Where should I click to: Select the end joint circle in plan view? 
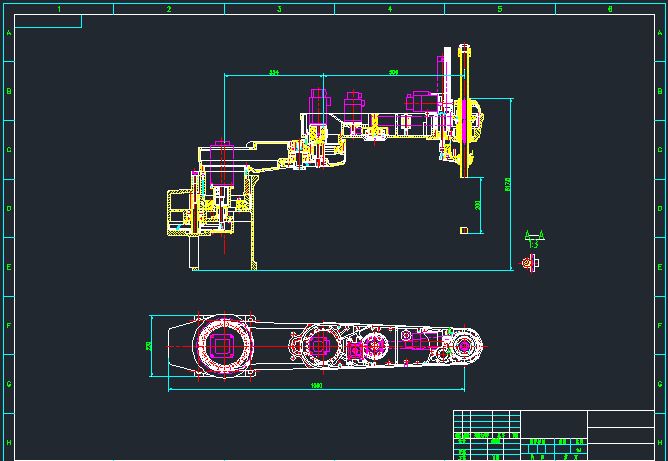pyautogui.click(x=464, y=346)
